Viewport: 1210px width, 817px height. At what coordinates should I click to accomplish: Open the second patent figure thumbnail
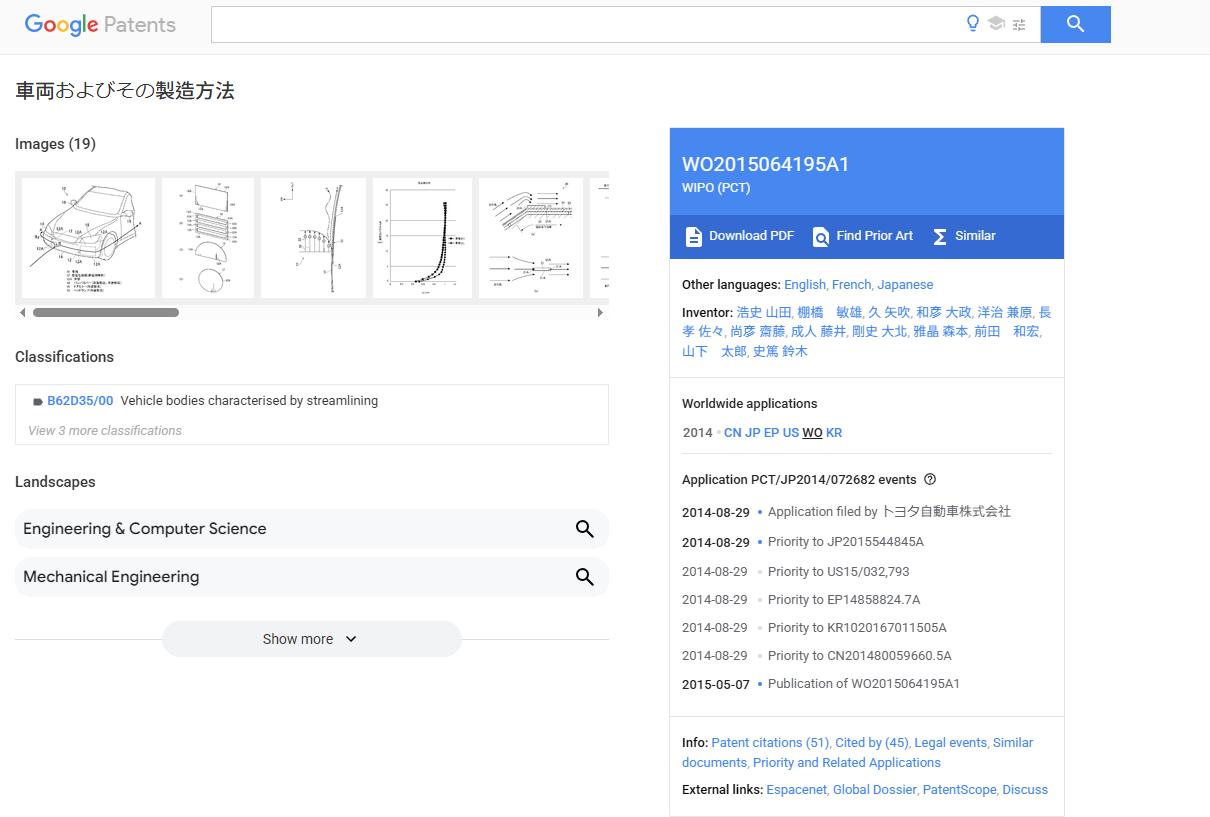click(x=208, y=238)
